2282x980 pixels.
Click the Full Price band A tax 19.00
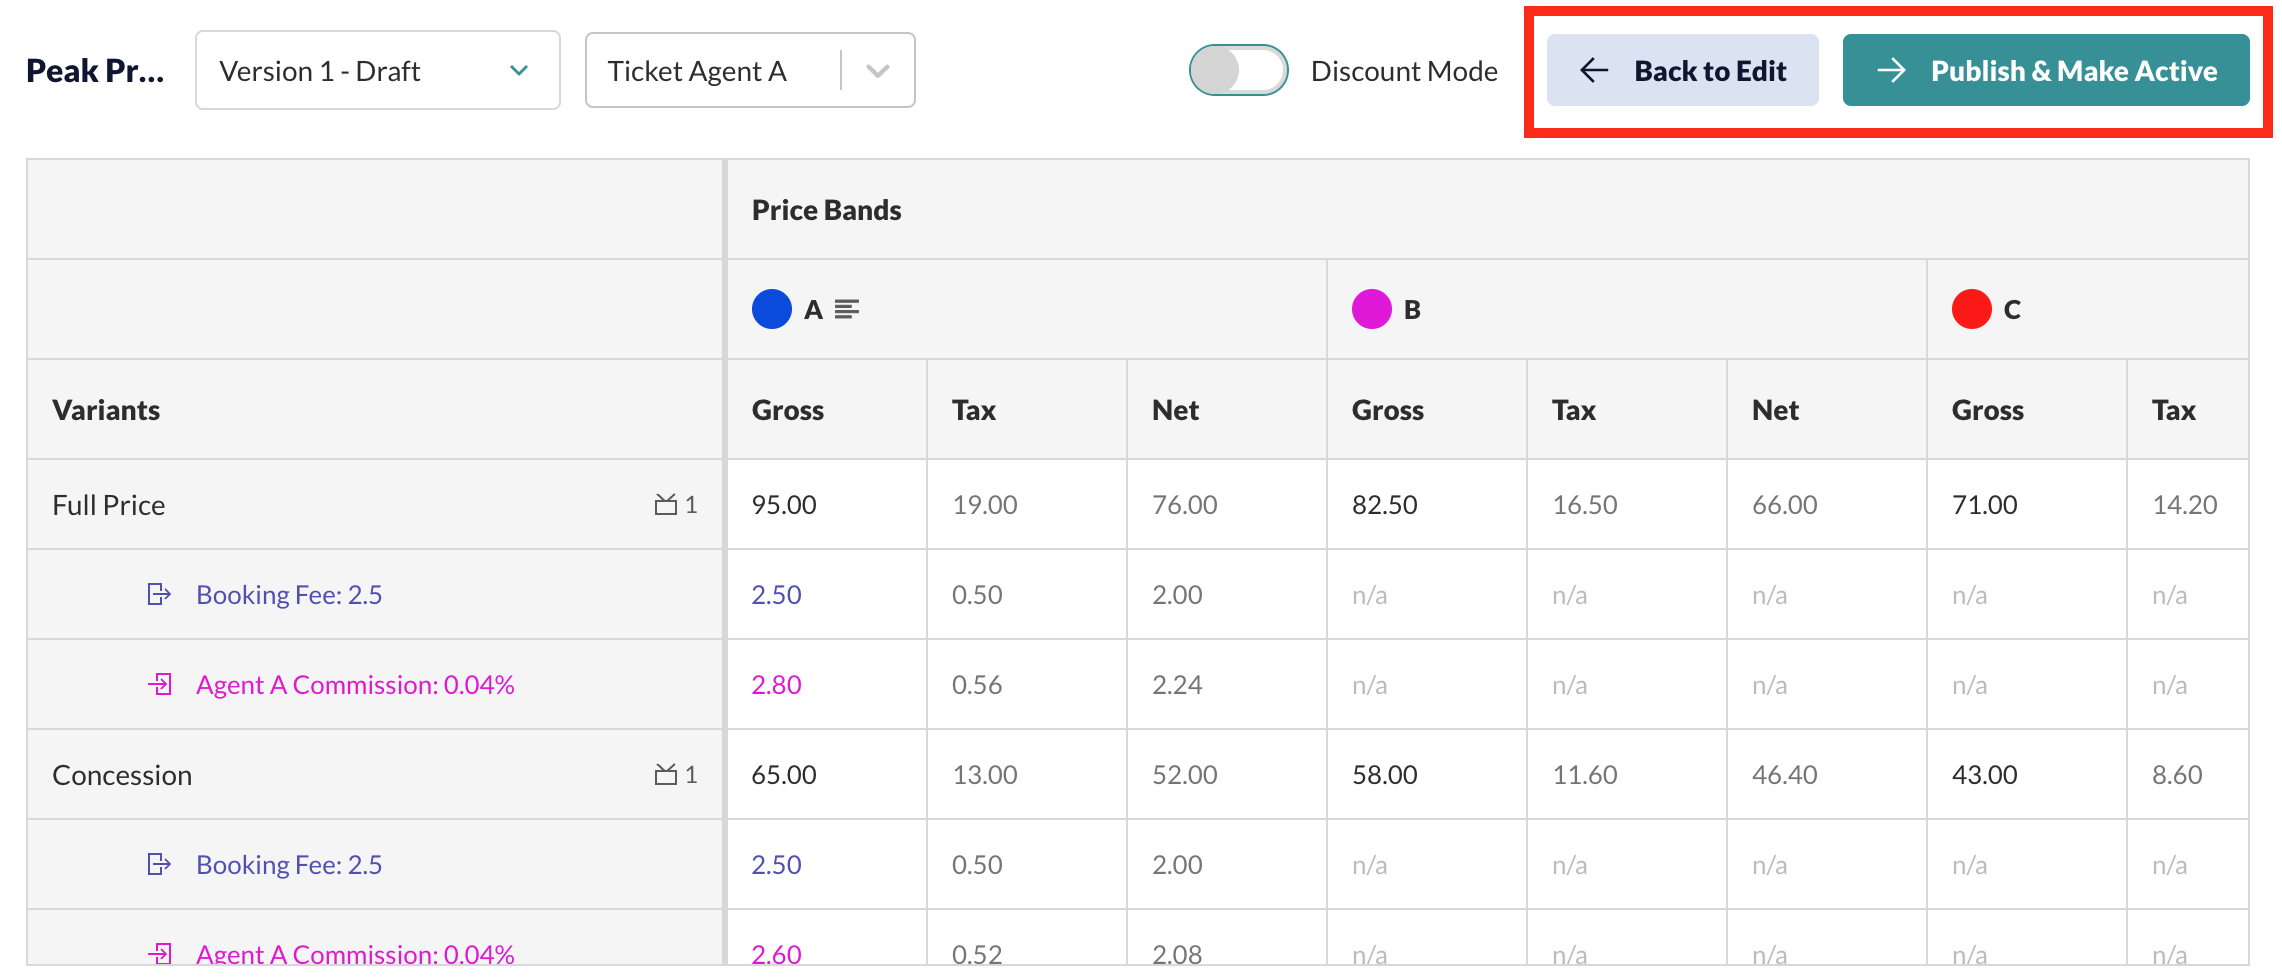[x=984, y=505]
